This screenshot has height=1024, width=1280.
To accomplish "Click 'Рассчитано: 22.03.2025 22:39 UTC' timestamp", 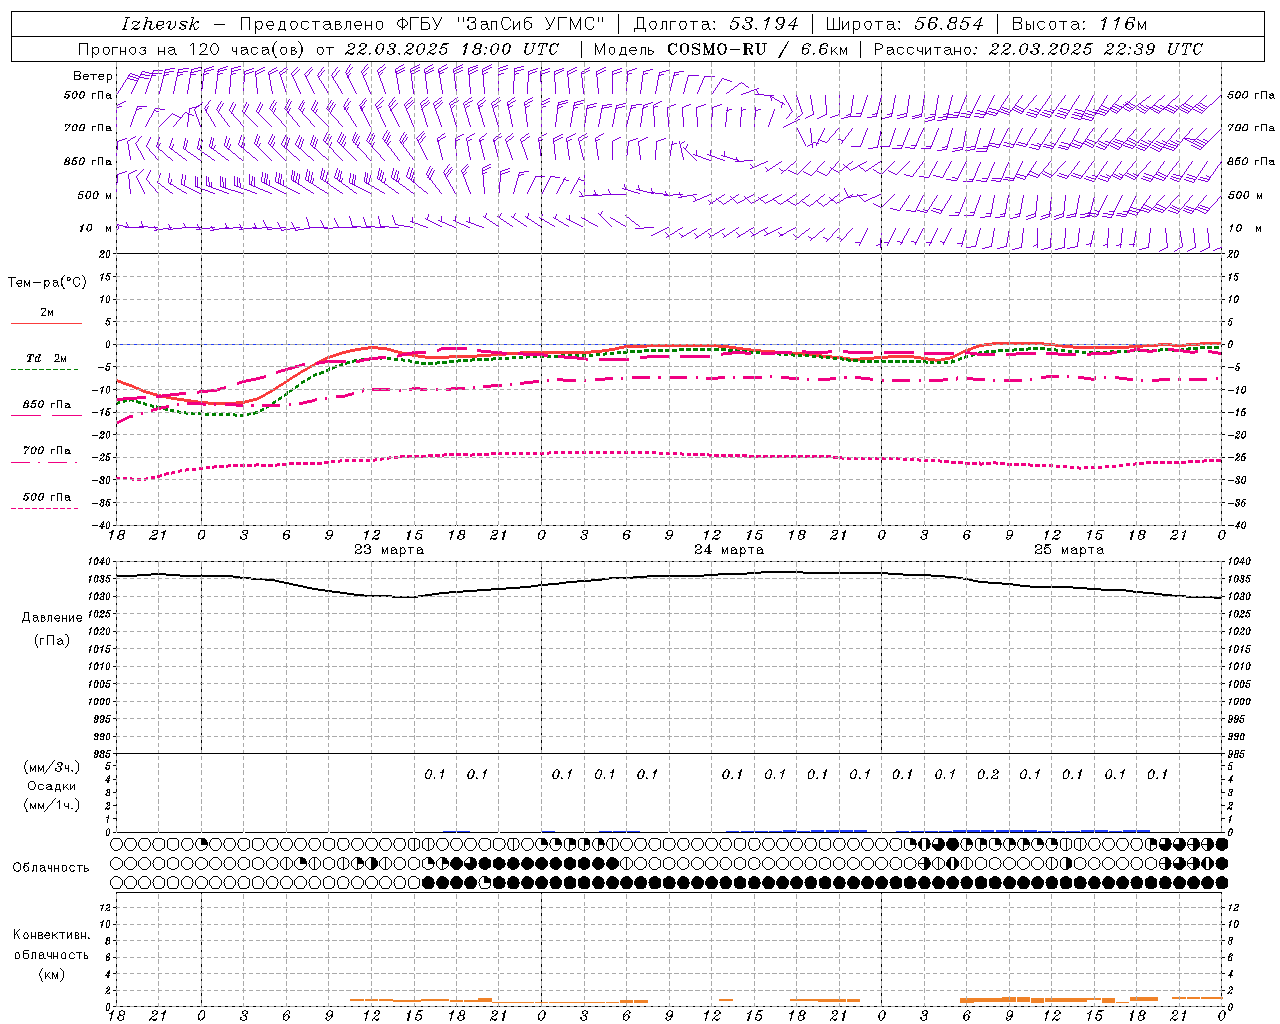I will [x=1038, y=49].
